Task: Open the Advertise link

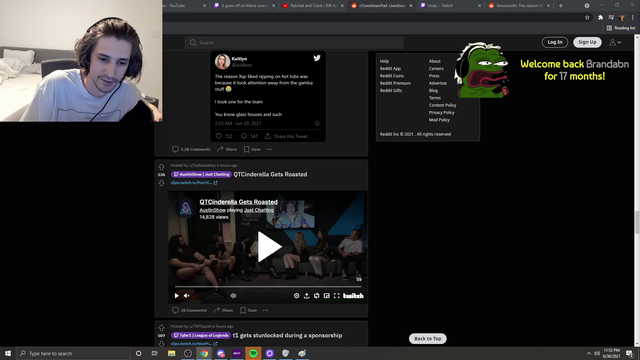Action: click(438, 83)
